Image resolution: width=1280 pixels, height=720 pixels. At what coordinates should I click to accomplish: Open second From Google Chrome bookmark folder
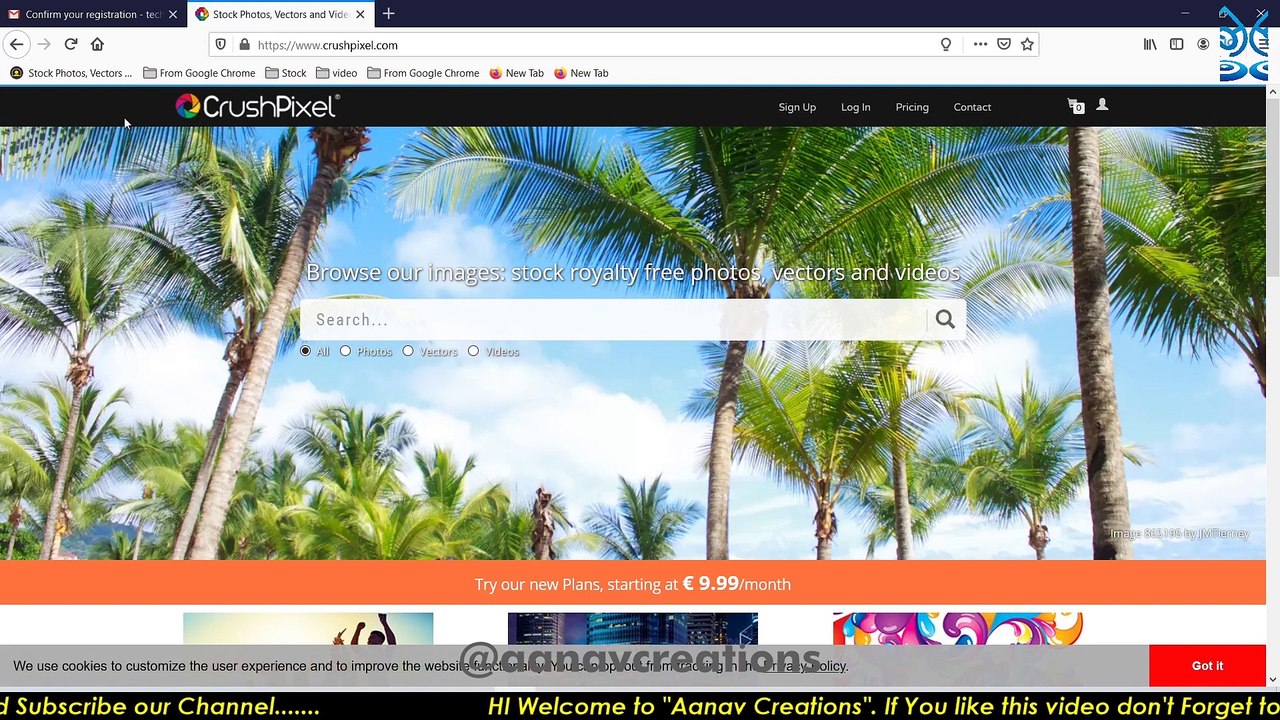coord(423,73)
